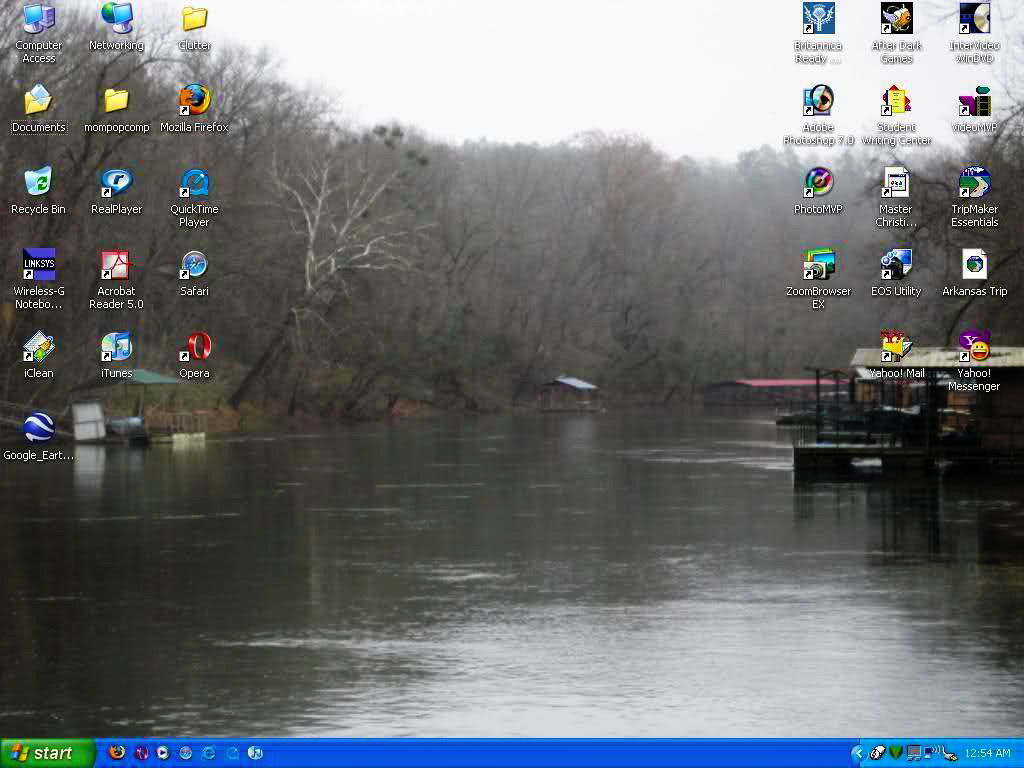Viewport: 1024px width, 768px height.
Task: Select the Recycle Bin icon
Action: click(x=38, y=183)
